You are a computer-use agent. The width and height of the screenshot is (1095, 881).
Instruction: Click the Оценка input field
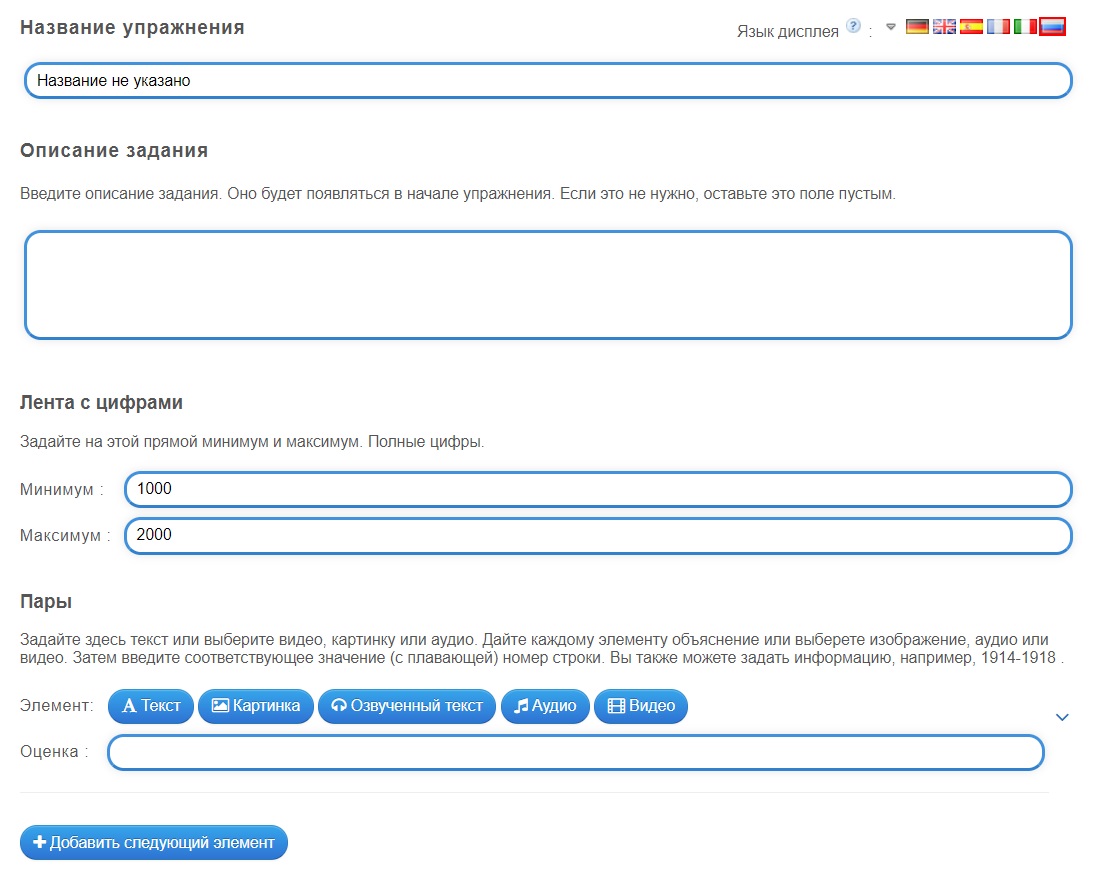click(x=575, y=753)
